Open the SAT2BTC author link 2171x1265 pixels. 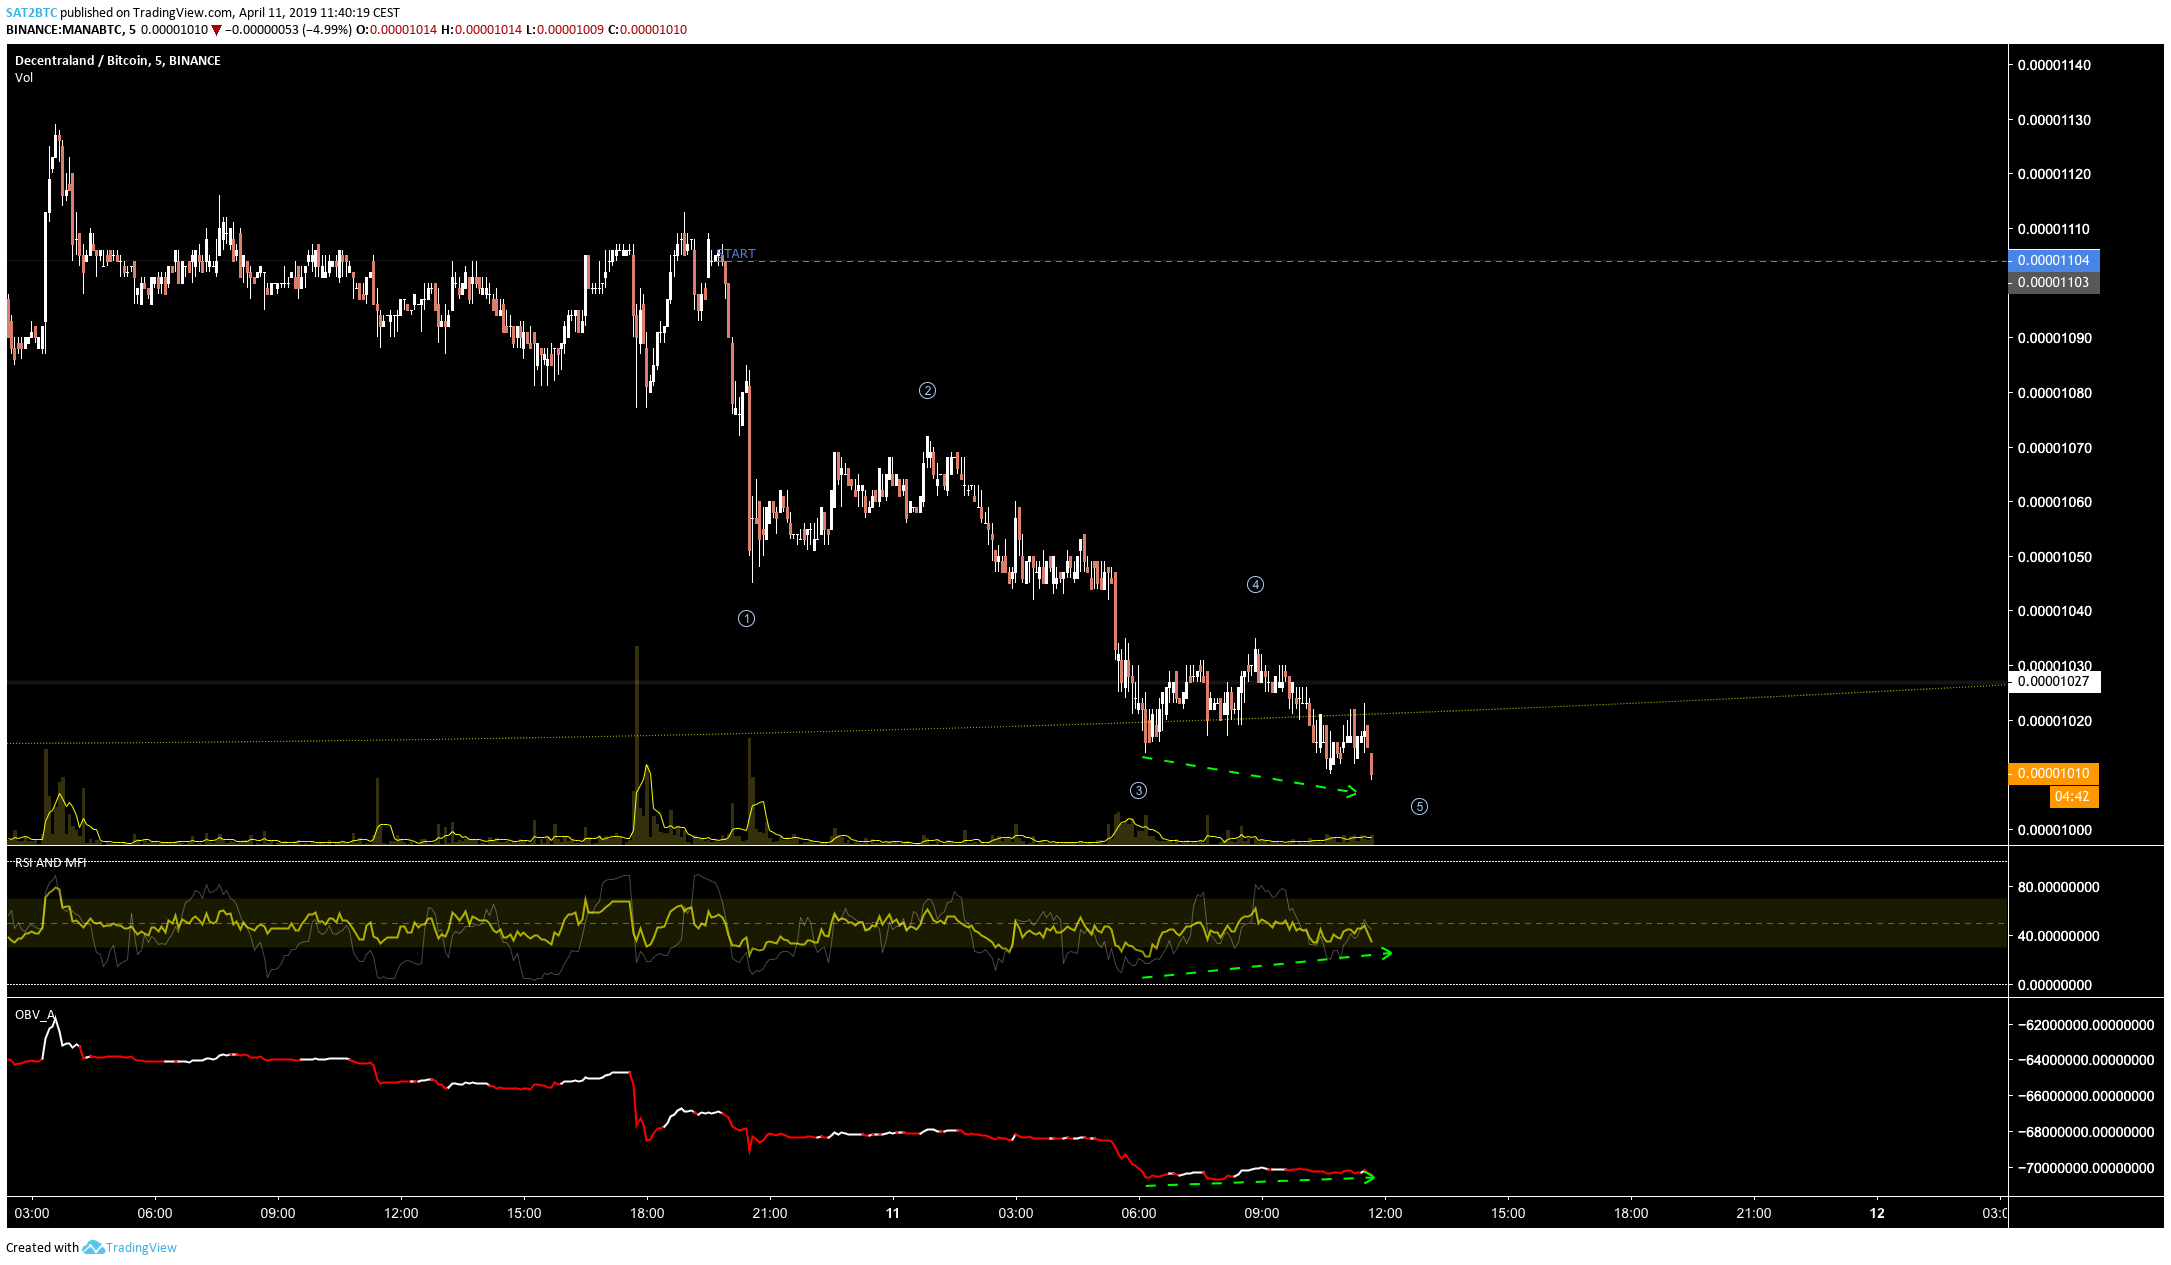coord(31,13)
